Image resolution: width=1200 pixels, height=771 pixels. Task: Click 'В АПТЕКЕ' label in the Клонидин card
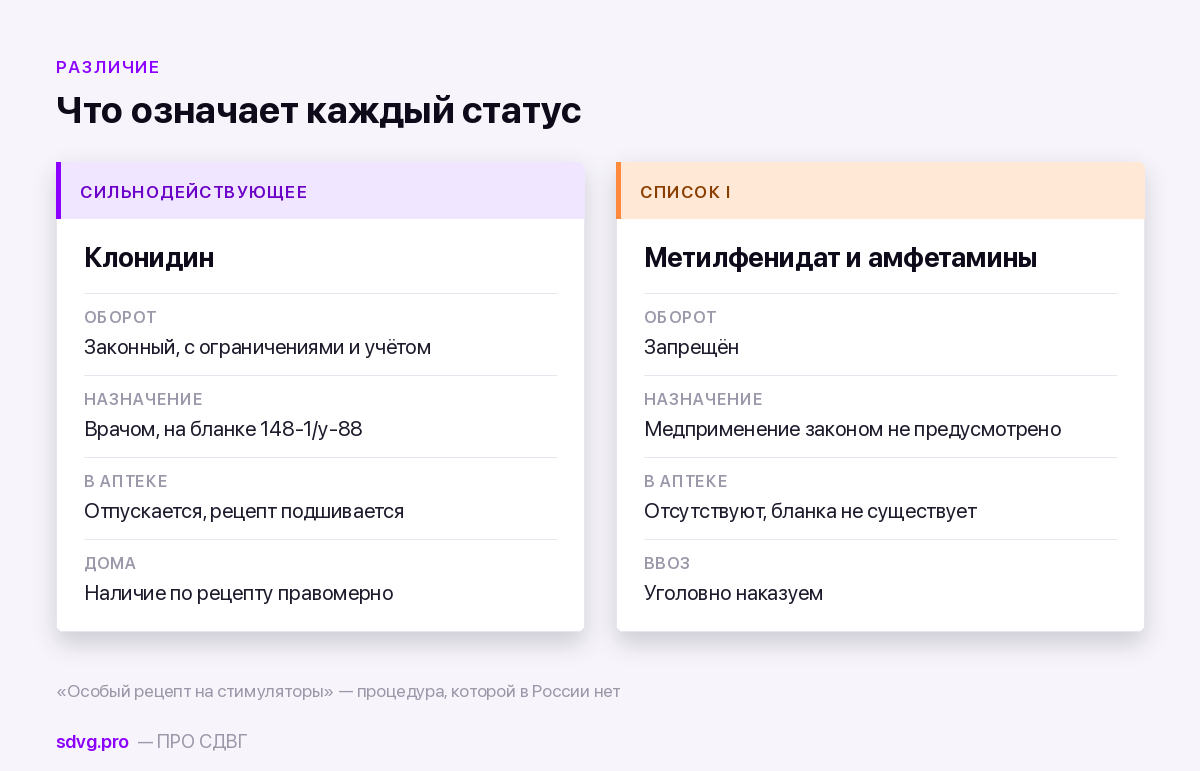point(126,482)
